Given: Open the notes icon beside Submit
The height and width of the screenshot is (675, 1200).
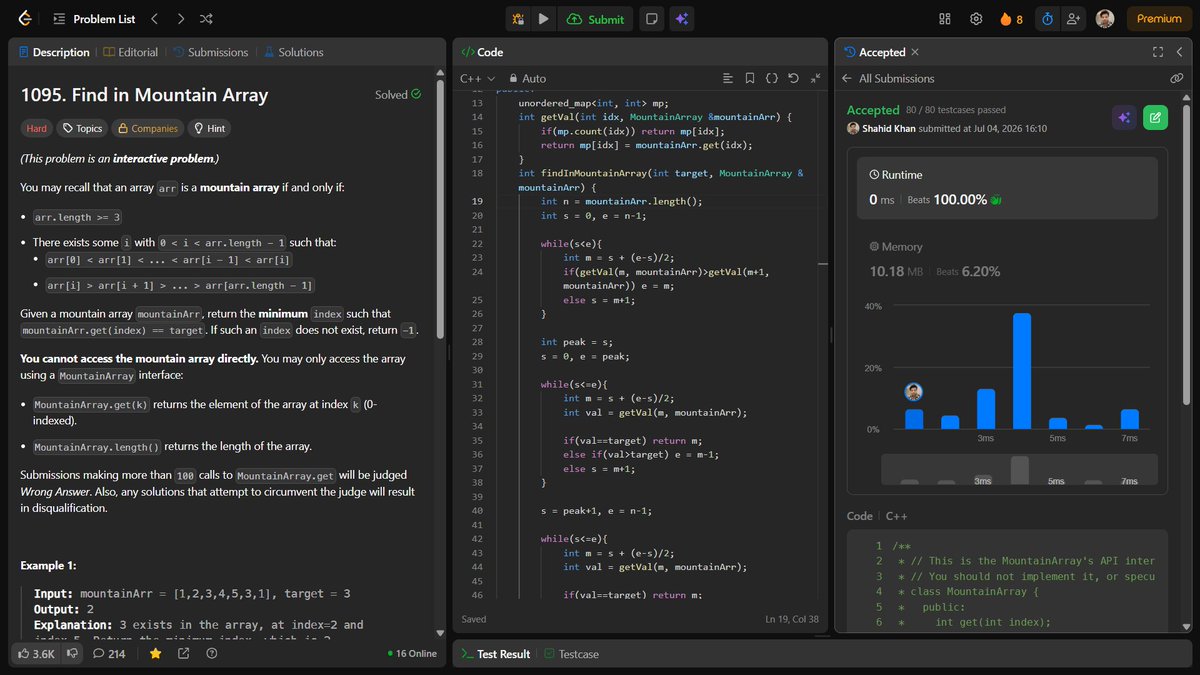Looking at the screenshot, I should [651, 19].
